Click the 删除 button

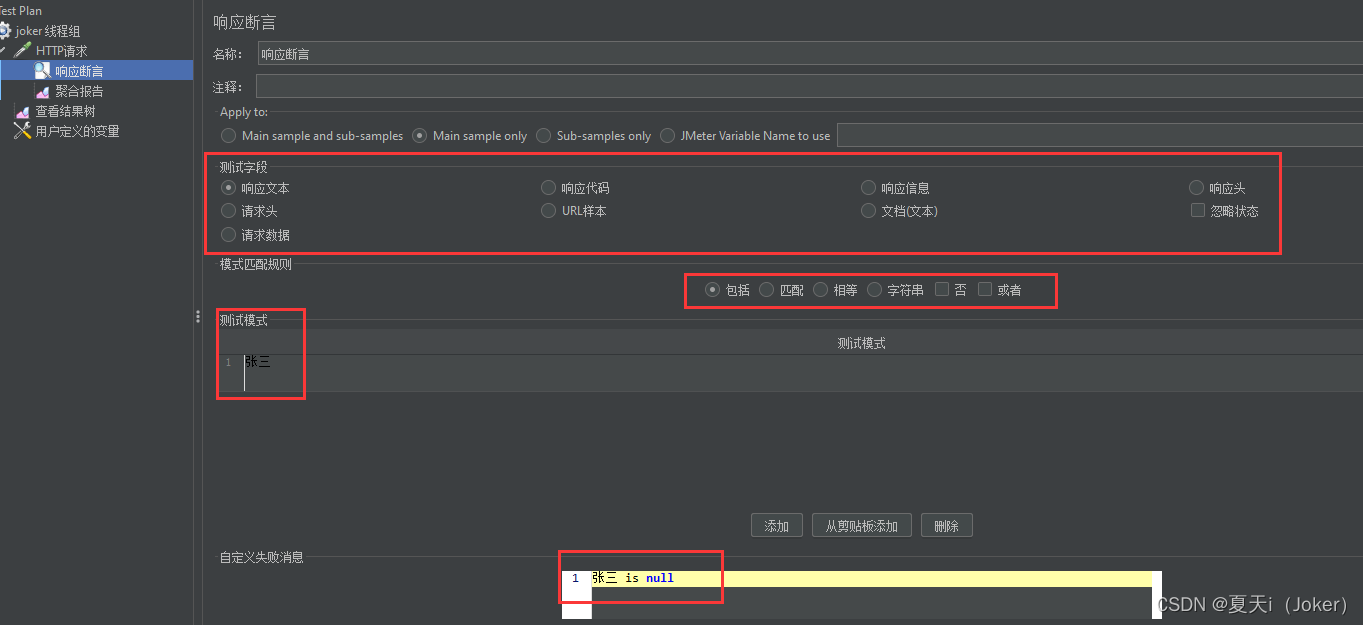(946, 524)
